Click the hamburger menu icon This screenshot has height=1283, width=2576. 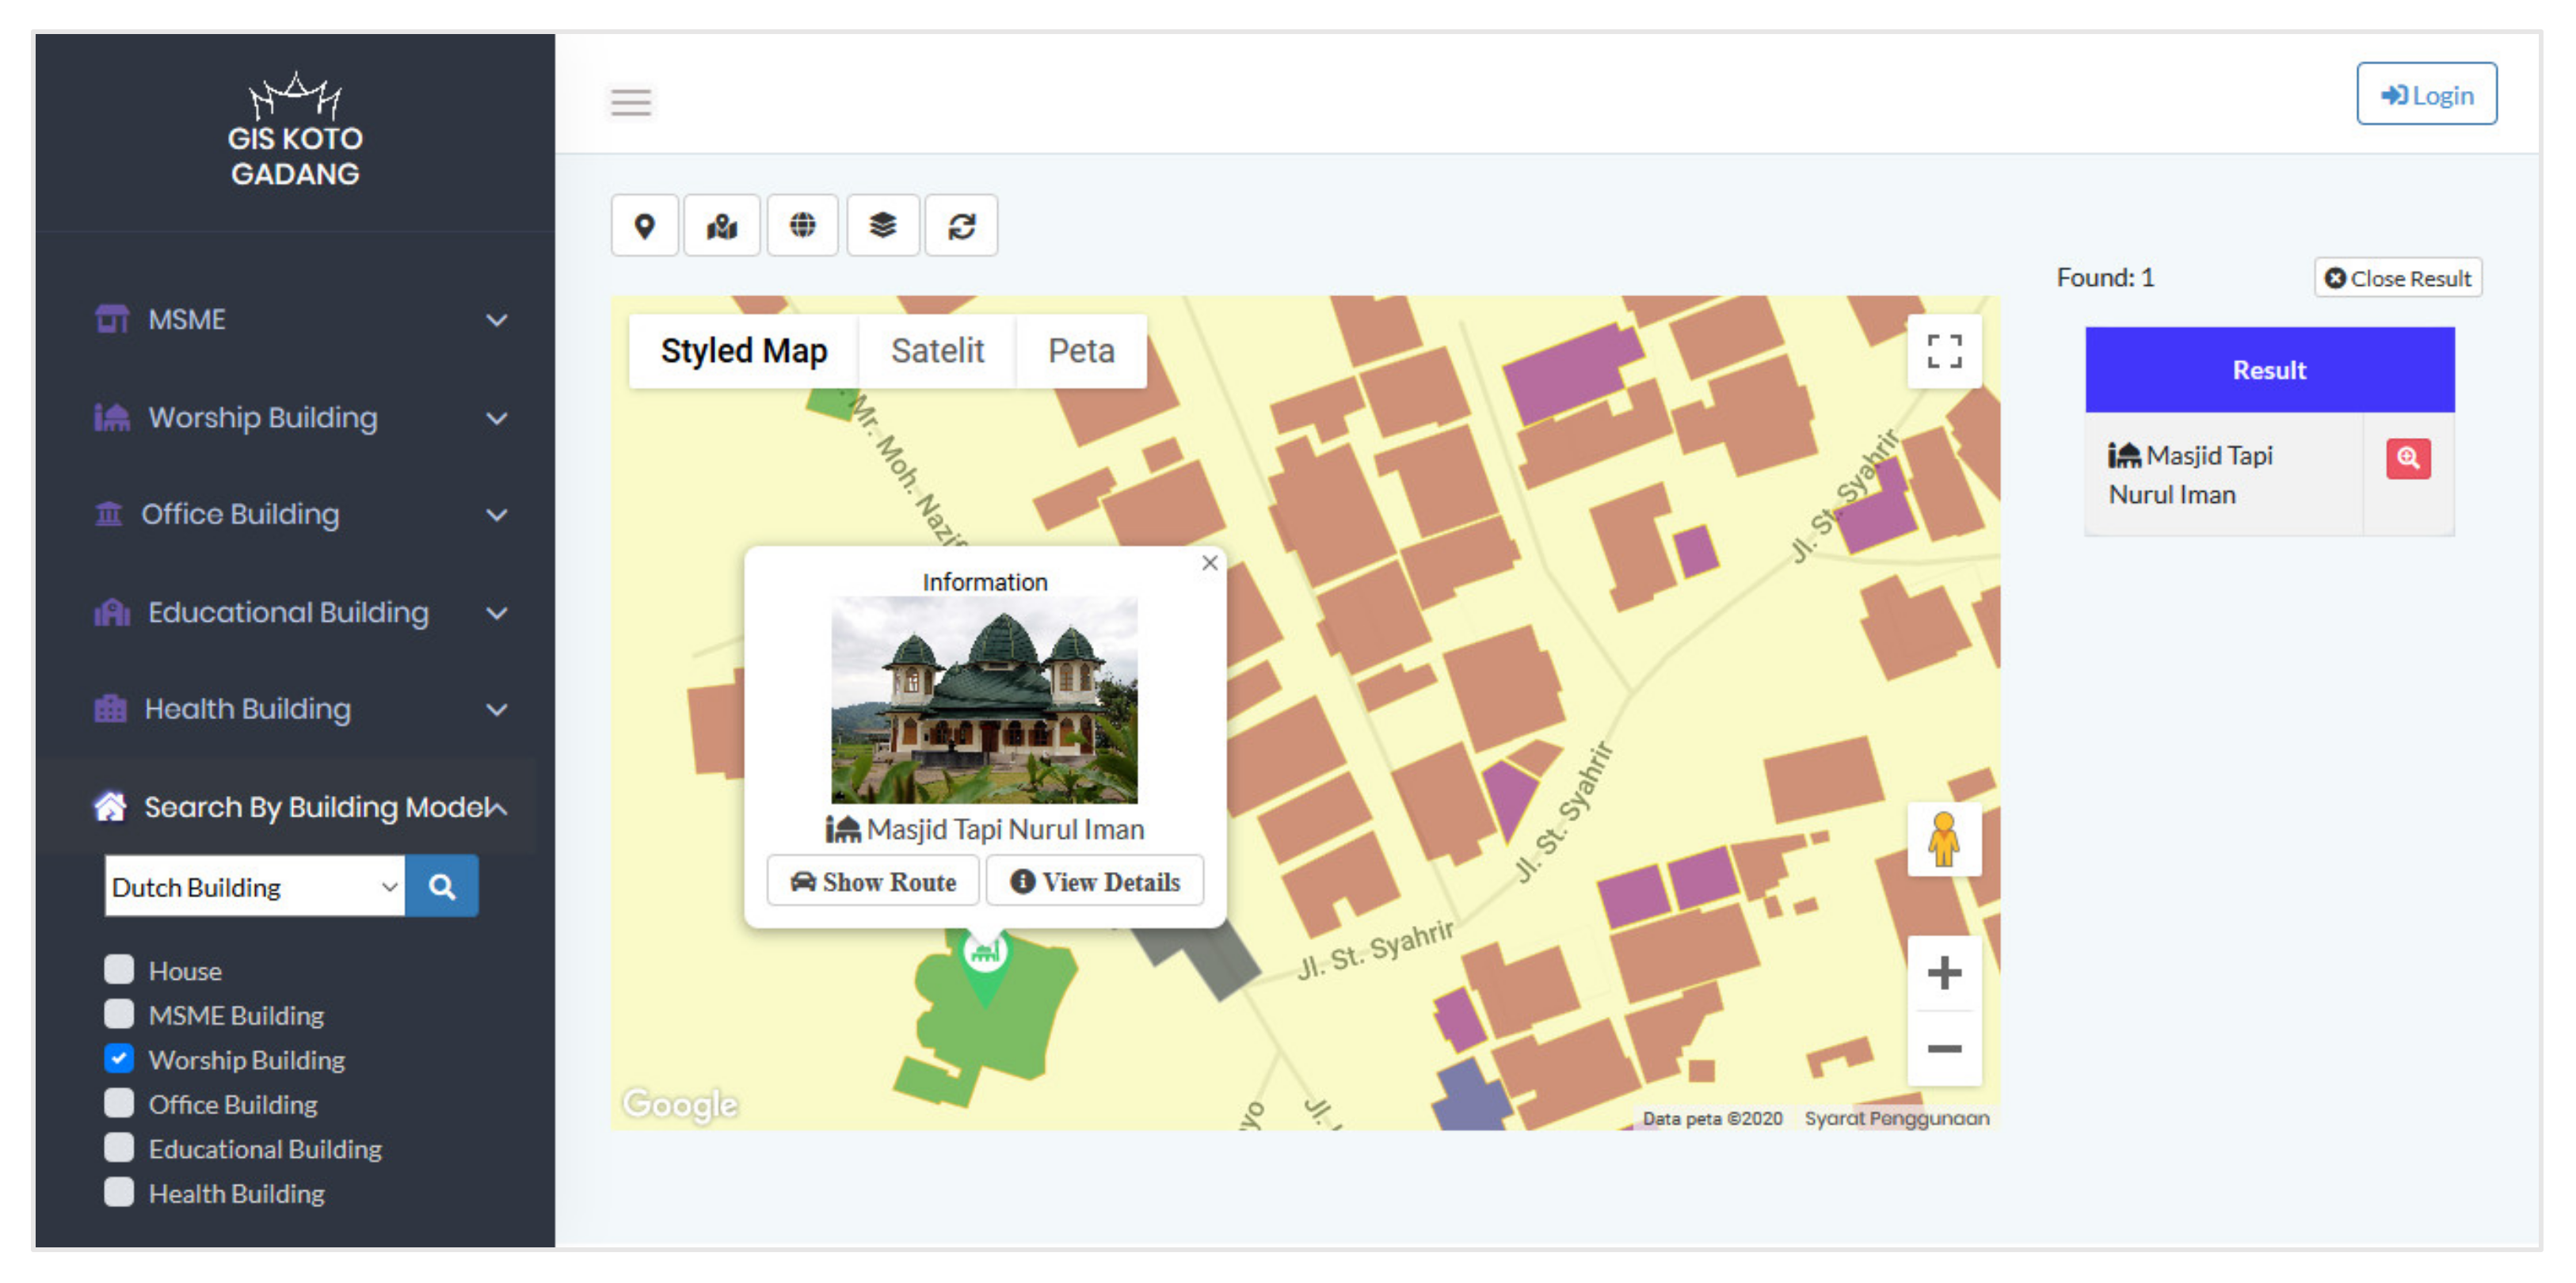(631, 102)
